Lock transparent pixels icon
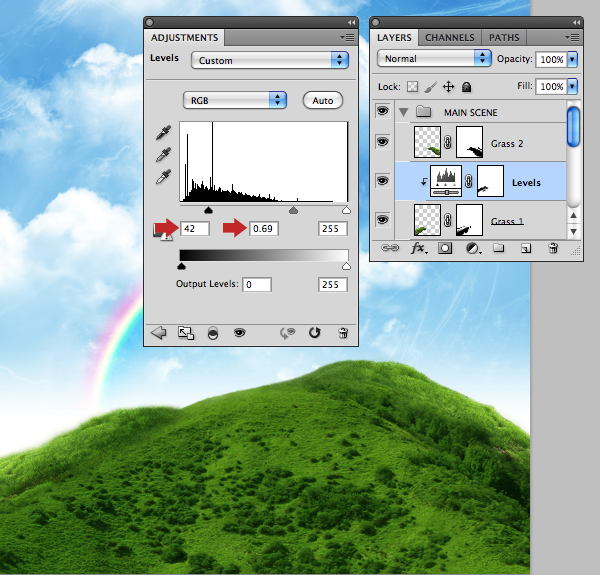Viewport: 600px width, 575px height. [412, 87]
